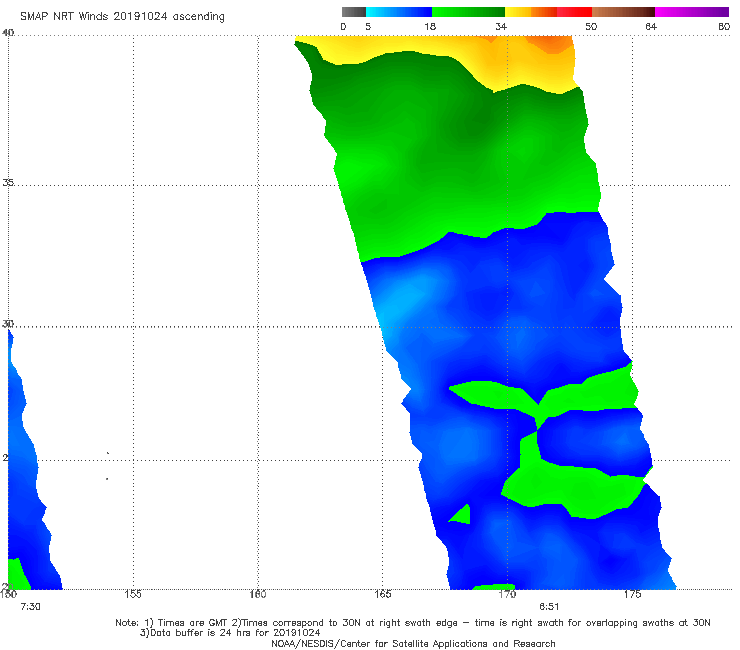Viewport: 740px width, 650px height.
Task: Click the brown segment of the color bar
Action: click(623, 12)
